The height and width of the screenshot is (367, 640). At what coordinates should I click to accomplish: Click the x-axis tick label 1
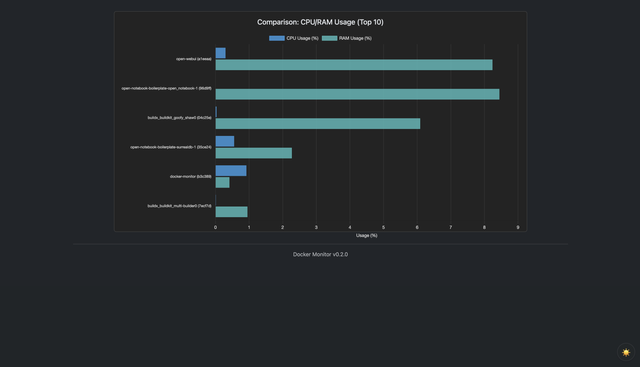coord(249,227)
